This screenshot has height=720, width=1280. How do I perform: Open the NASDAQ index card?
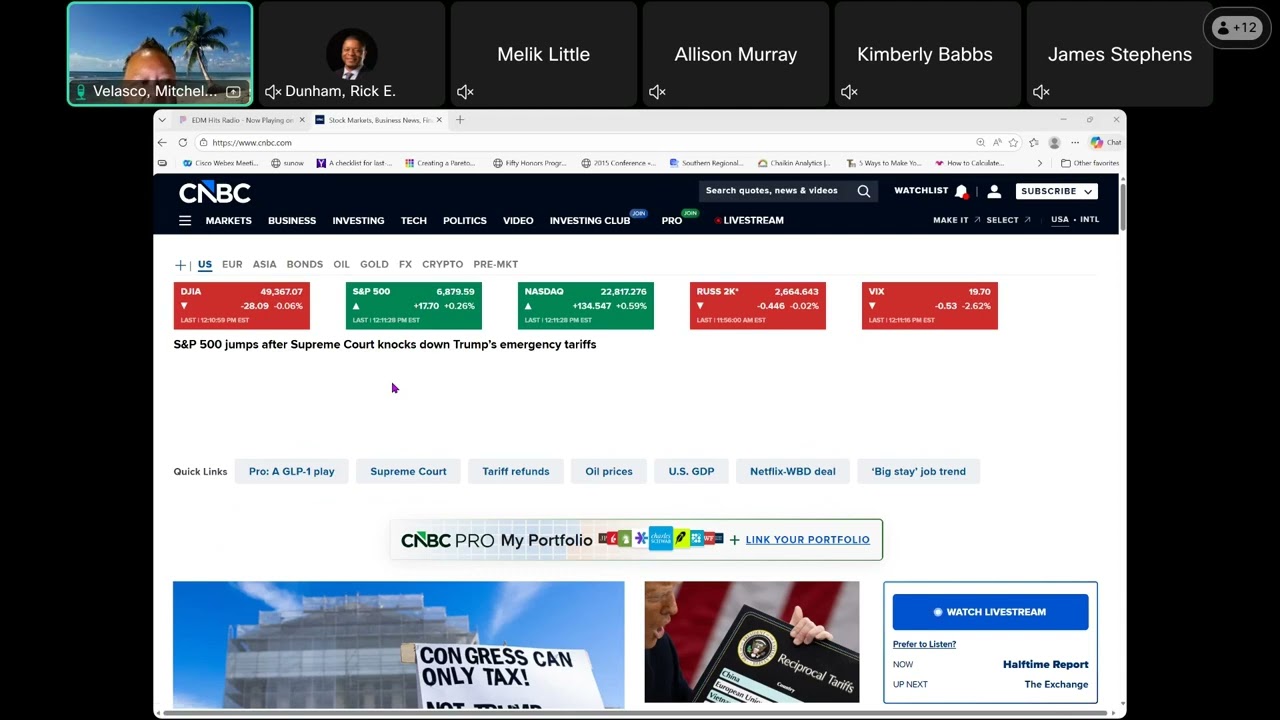[x=586, y=306]
